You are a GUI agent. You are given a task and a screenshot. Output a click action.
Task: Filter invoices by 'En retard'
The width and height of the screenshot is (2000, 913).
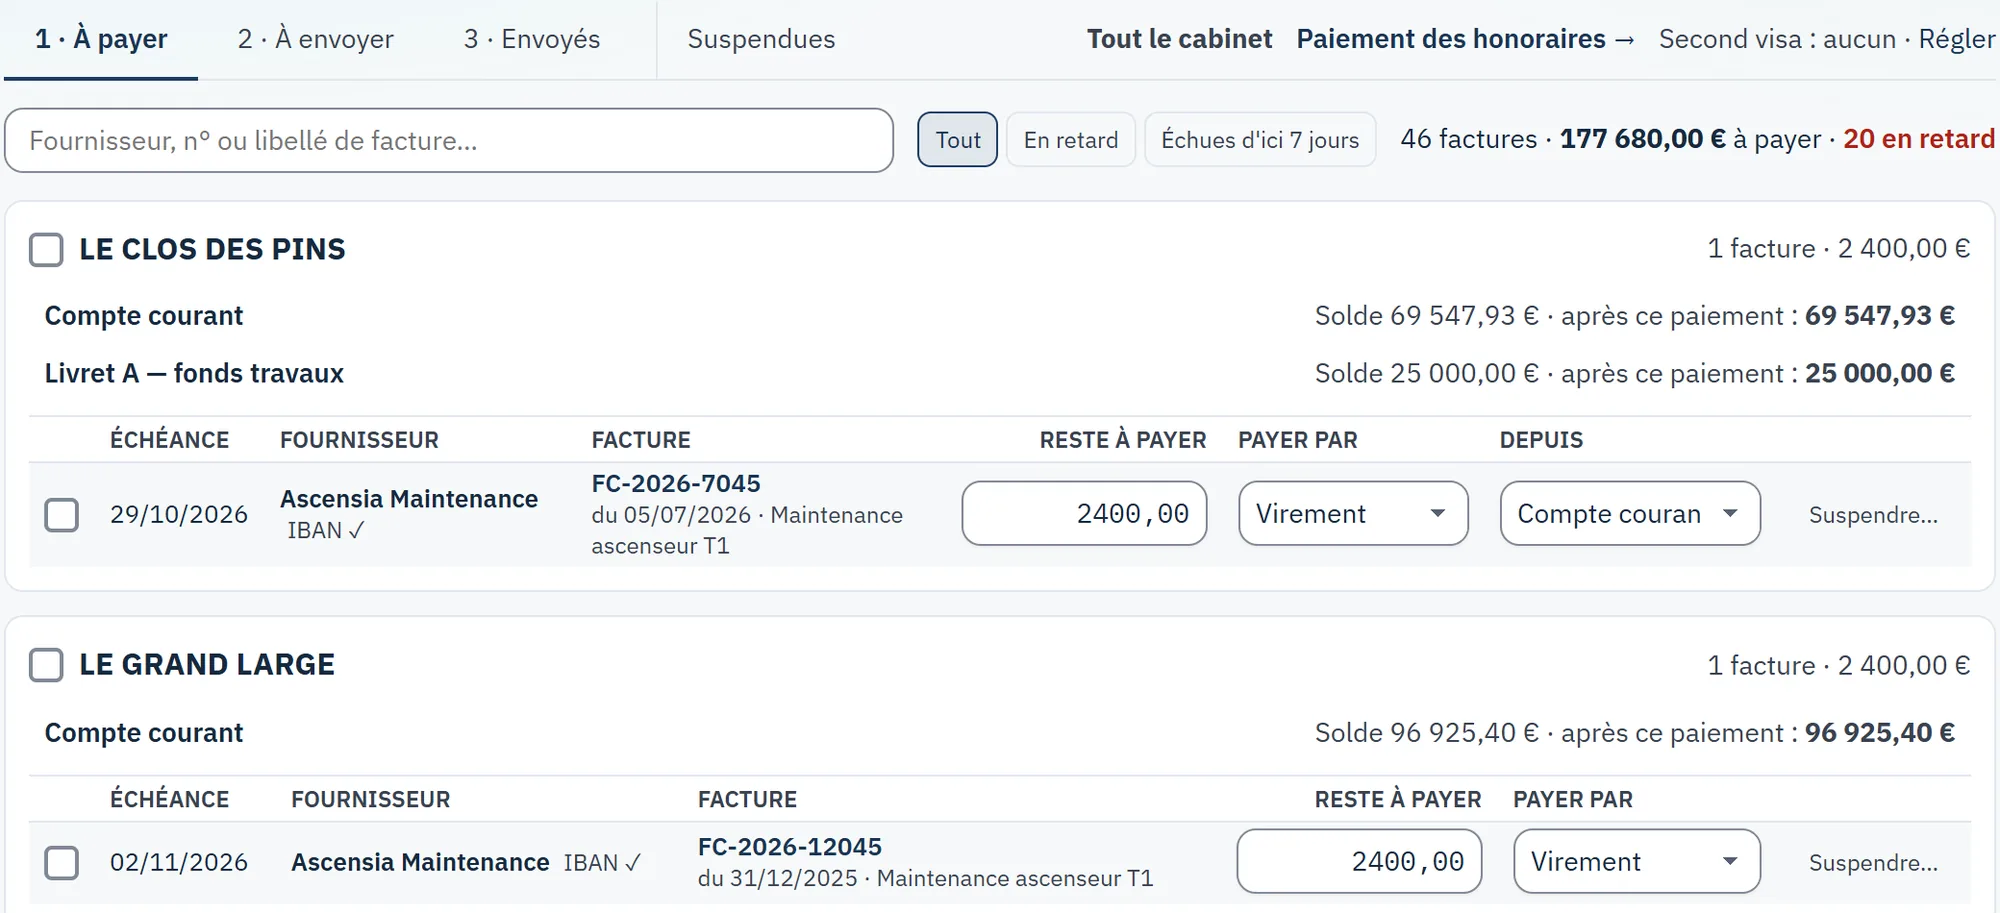1071,140
